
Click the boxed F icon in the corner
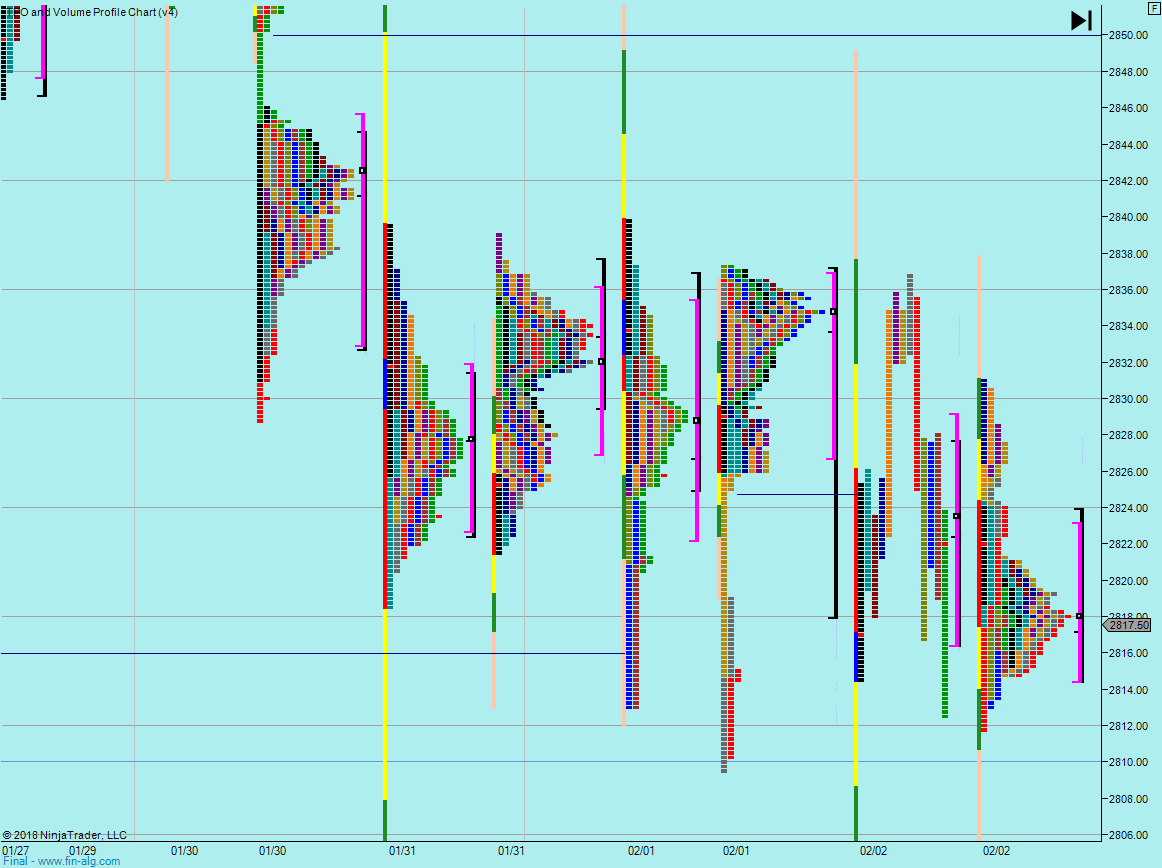click(1153, 9)
